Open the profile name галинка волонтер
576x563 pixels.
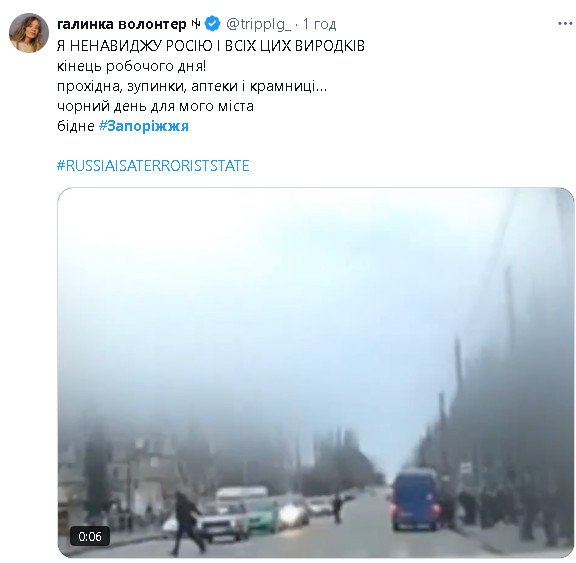122,24
